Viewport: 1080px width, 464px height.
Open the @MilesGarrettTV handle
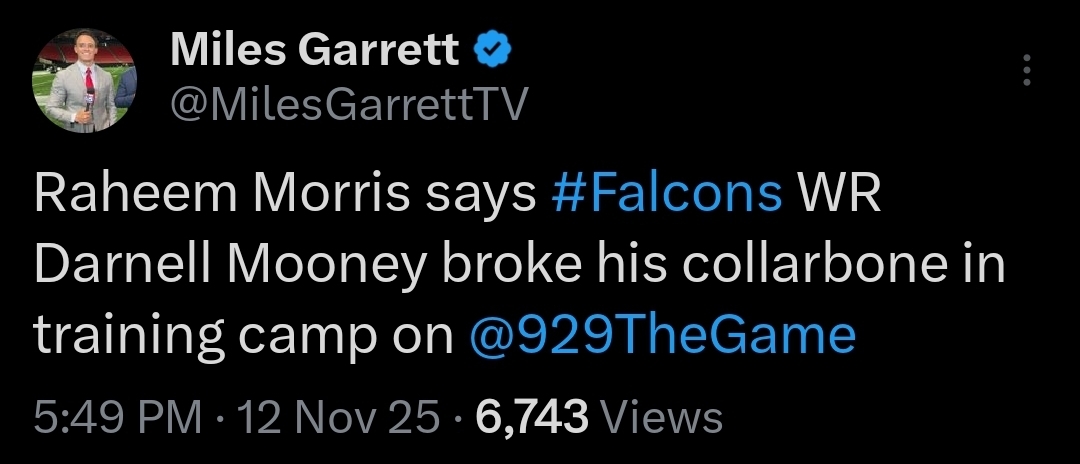[x=347, y=102]
